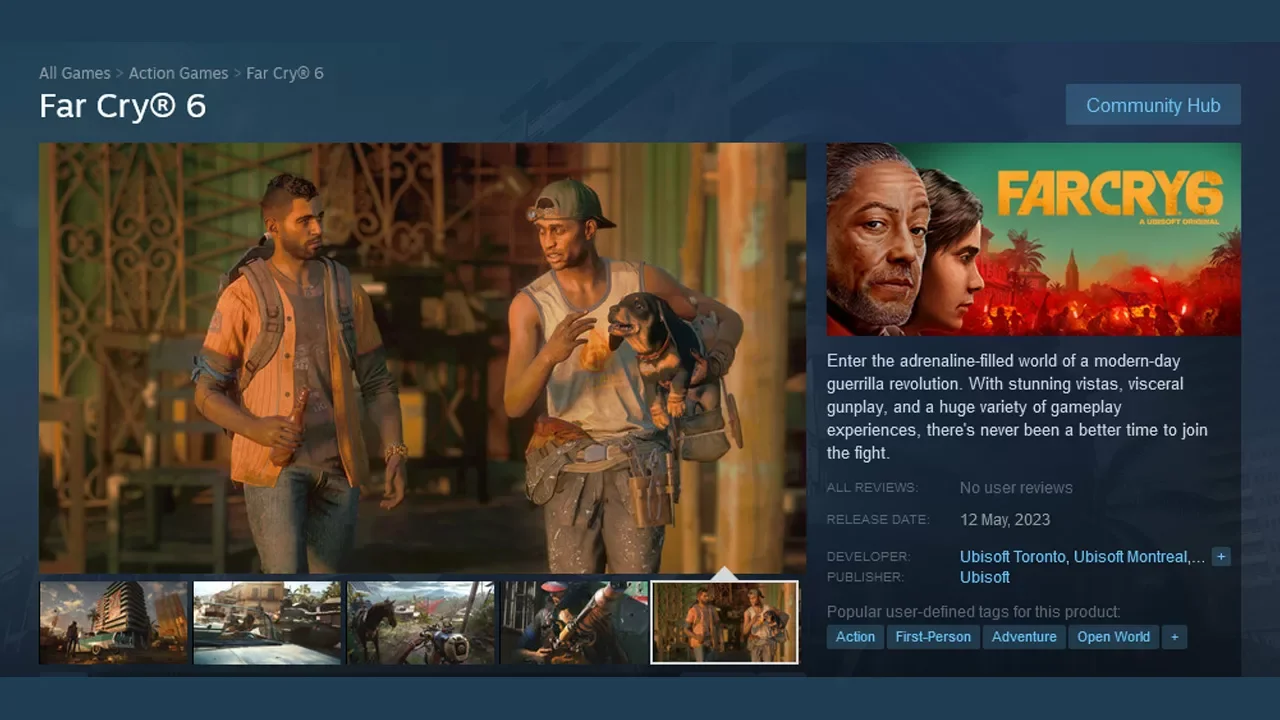
Task: Select the highlighted two men with dog thumbnail
Action: 725,622
